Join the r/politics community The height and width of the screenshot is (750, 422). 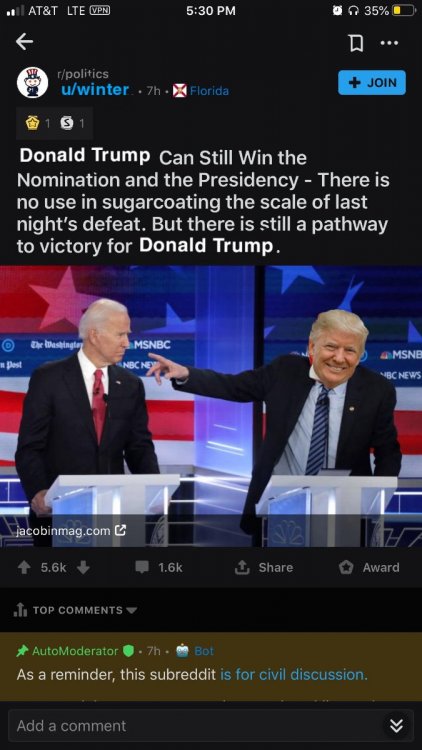click(372, 82)
